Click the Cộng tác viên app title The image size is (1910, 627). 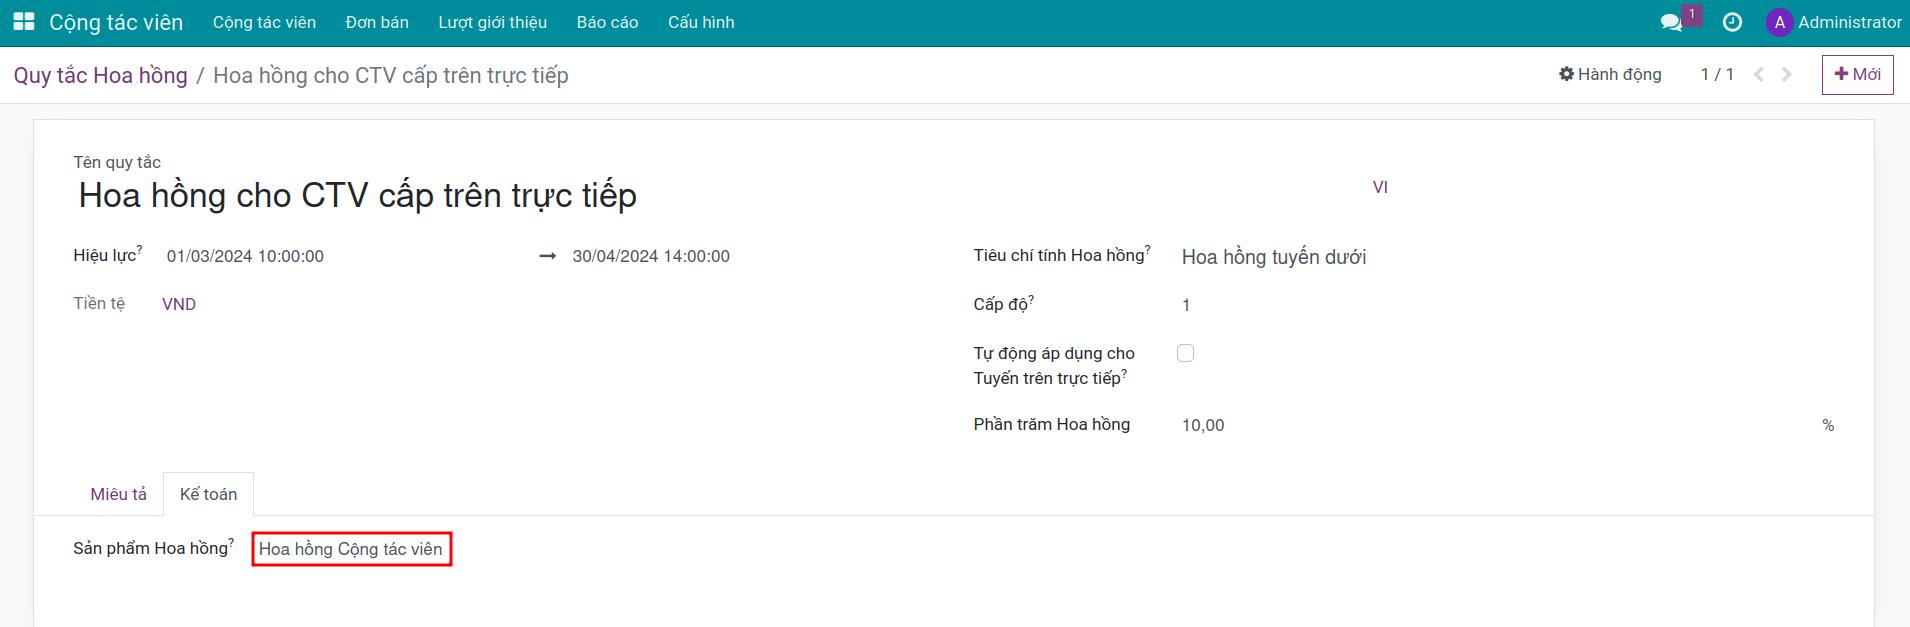116,22
